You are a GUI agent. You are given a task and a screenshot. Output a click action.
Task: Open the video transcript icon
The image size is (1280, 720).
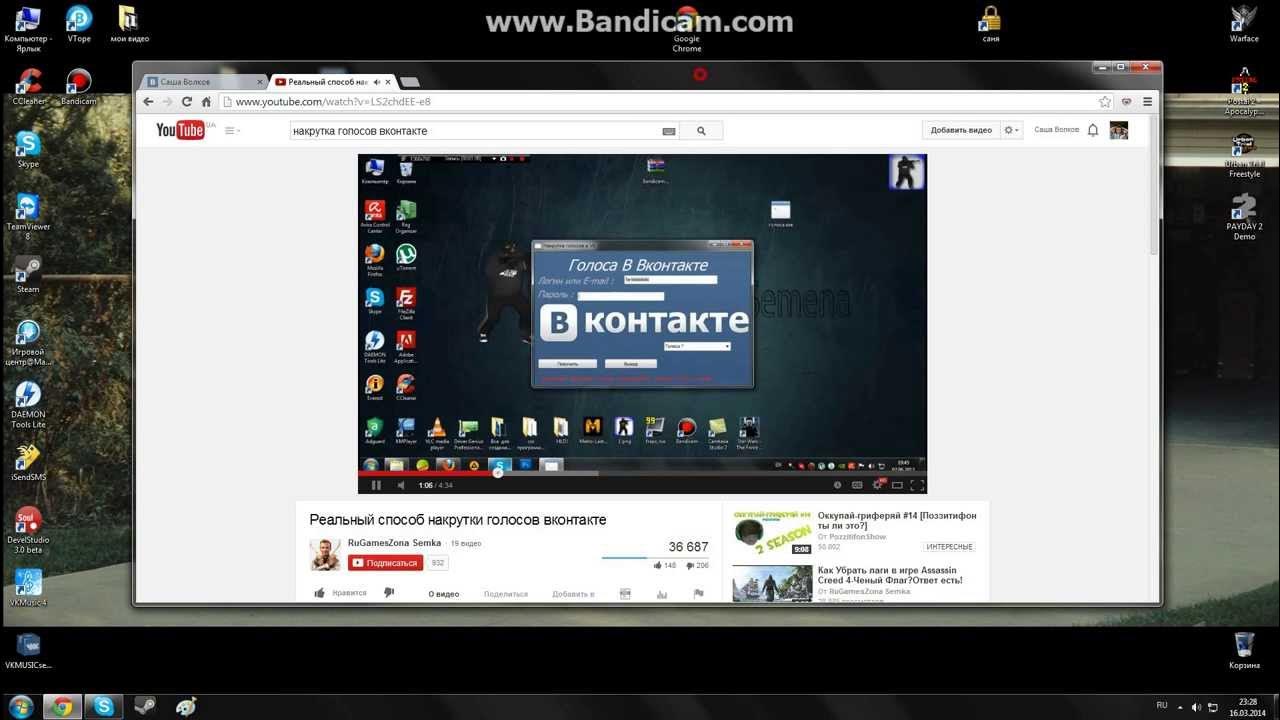[x=625, y=594]
